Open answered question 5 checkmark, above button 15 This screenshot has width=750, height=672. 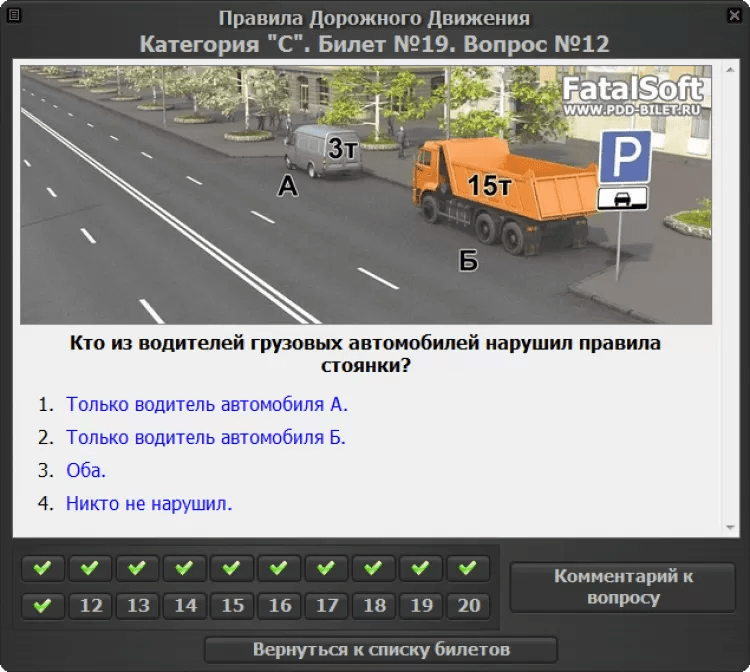[x=231, y=568]
